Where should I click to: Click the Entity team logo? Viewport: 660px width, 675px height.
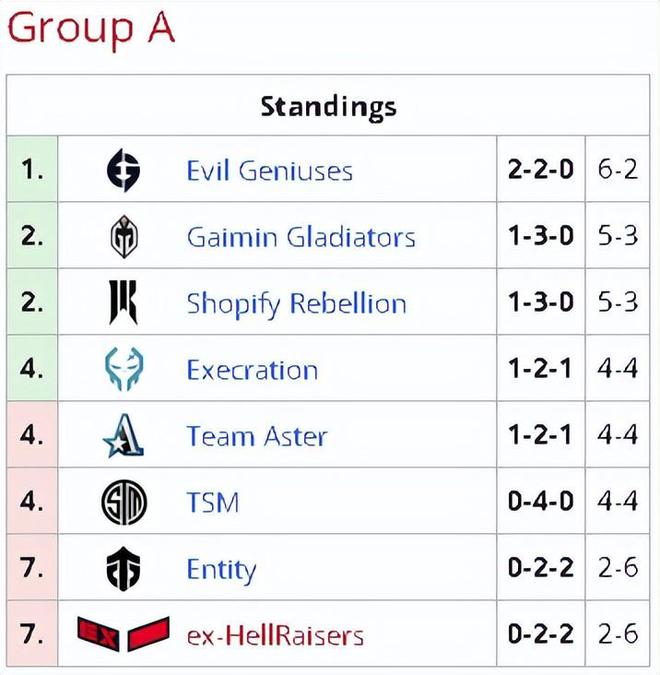[124, 569]
